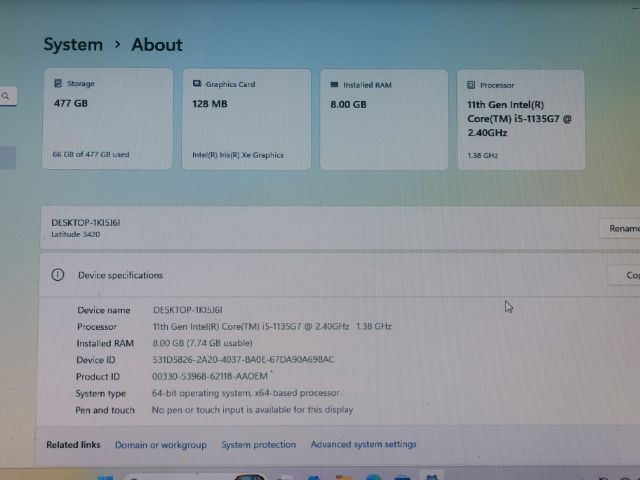Image resolution: width=640 pixels, height=480 pixels.
Task: Click the Intel(R) Iris(R) Xe Graphics text
Action: (238, 155)
